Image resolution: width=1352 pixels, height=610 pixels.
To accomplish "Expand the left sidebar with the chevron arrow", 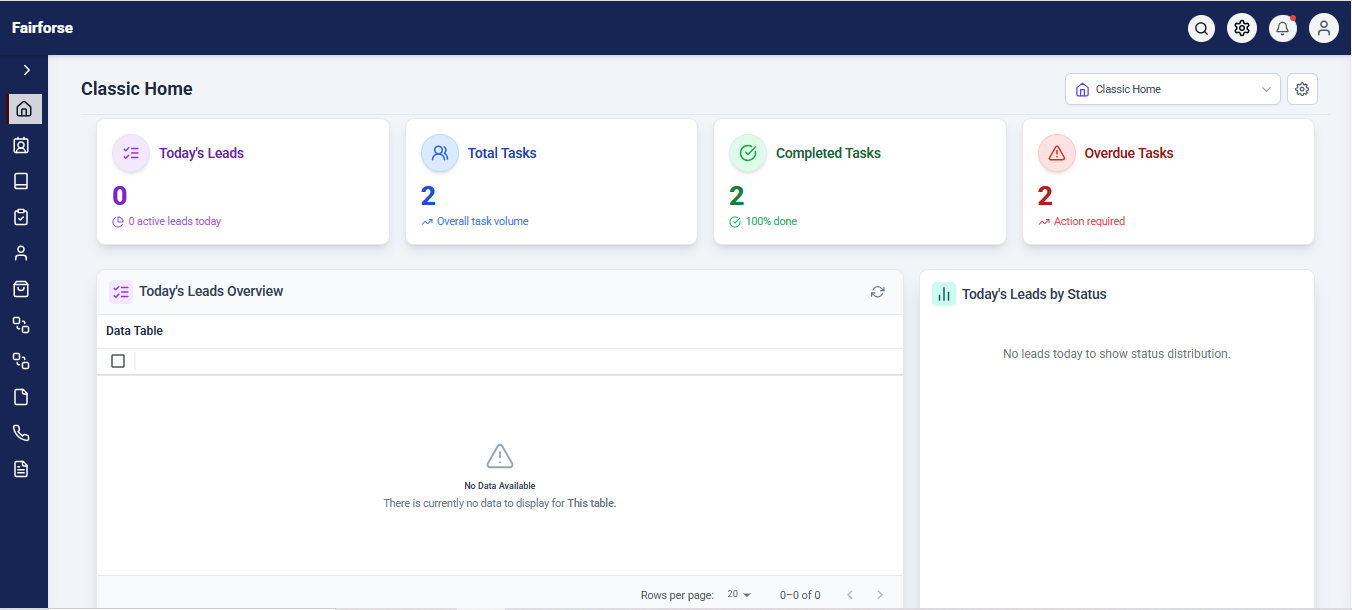I will (x=26, y=70).
